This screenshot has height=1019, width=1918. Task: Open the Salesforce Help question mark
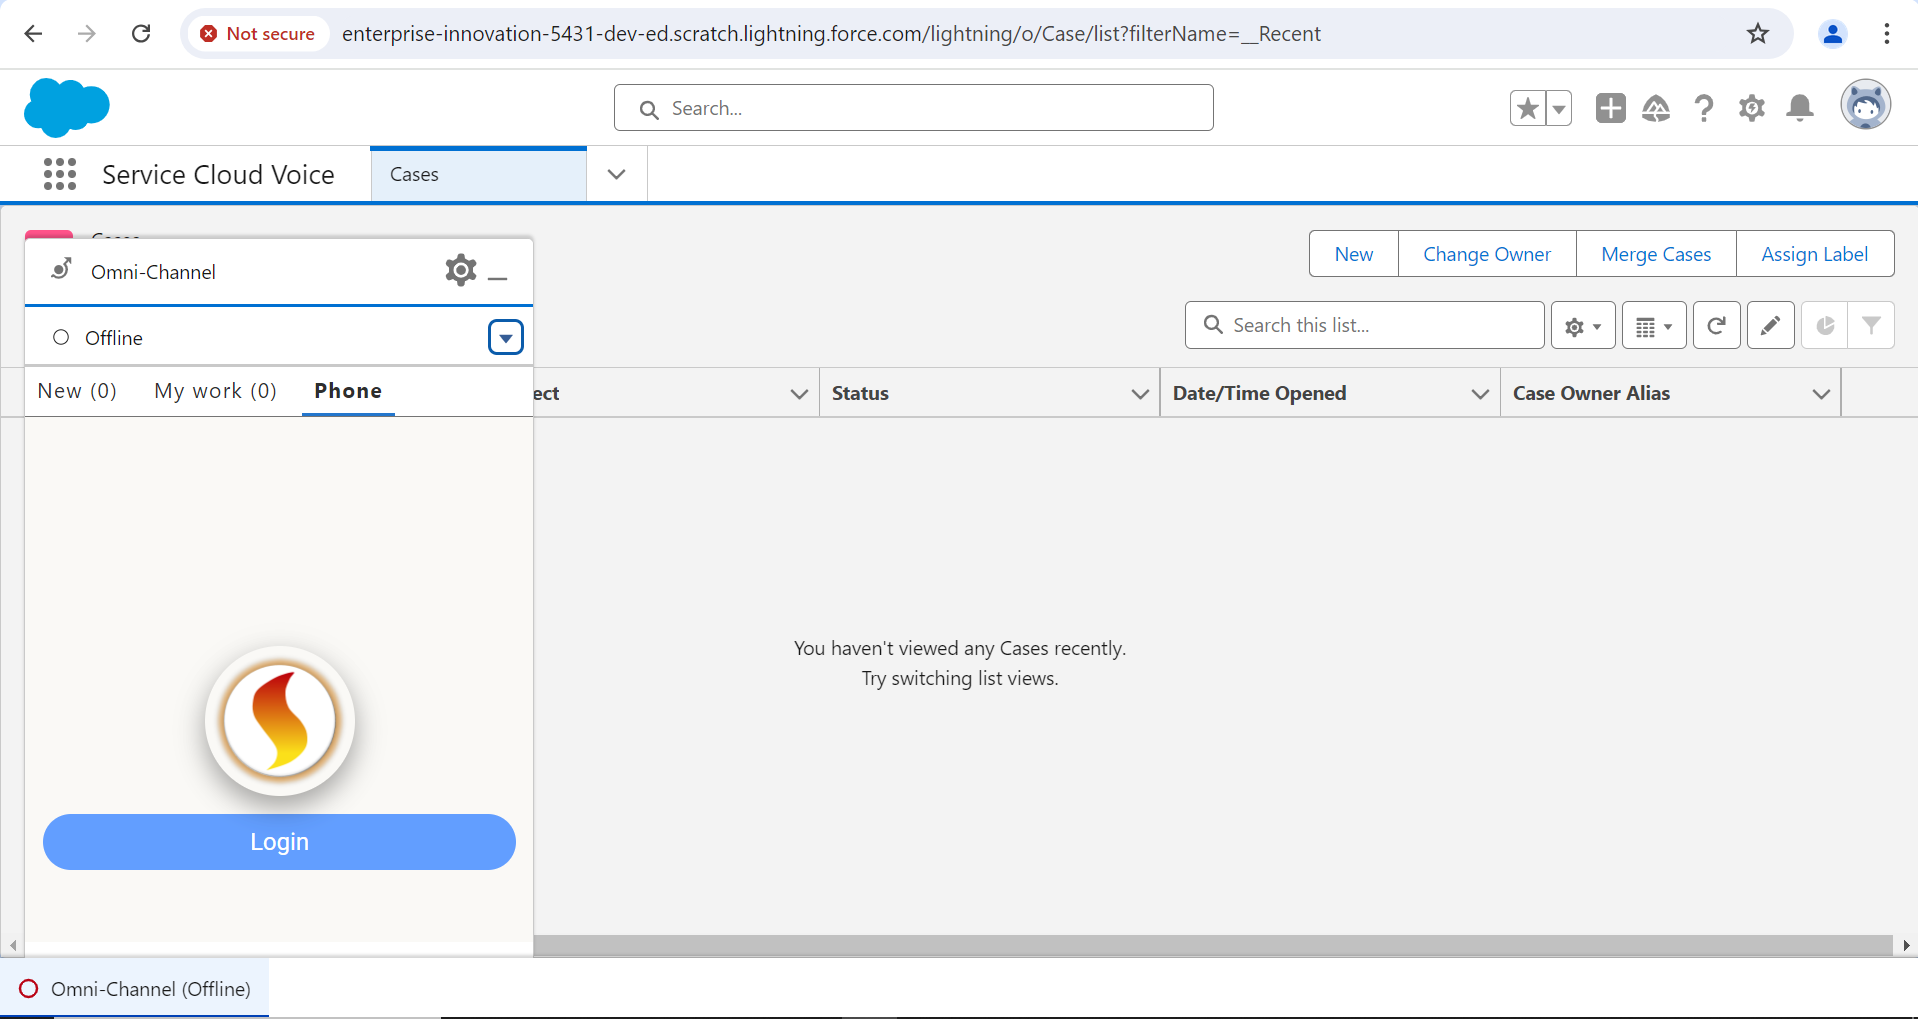(1704, 108)
